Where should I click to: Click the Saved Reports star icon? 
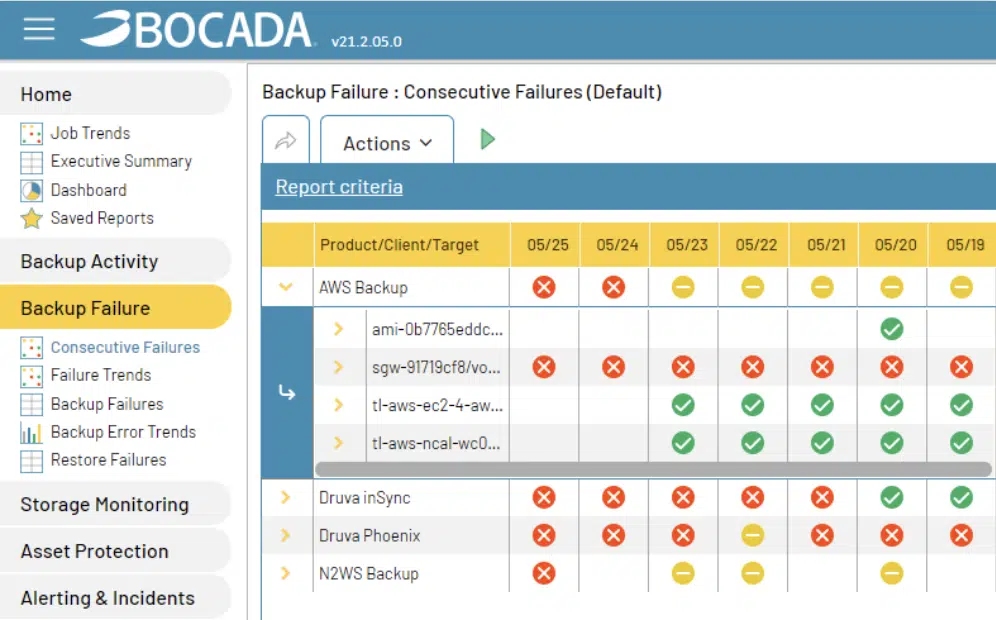click(x=31, y=219)
